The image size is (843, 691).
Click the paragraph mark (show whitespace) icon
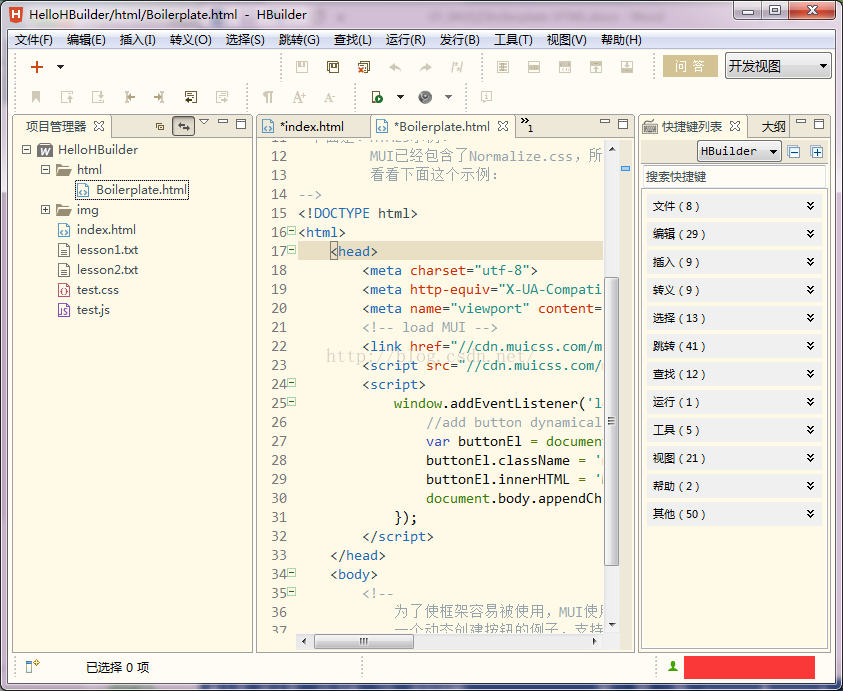pyautogui.click(x=268, y=97)
